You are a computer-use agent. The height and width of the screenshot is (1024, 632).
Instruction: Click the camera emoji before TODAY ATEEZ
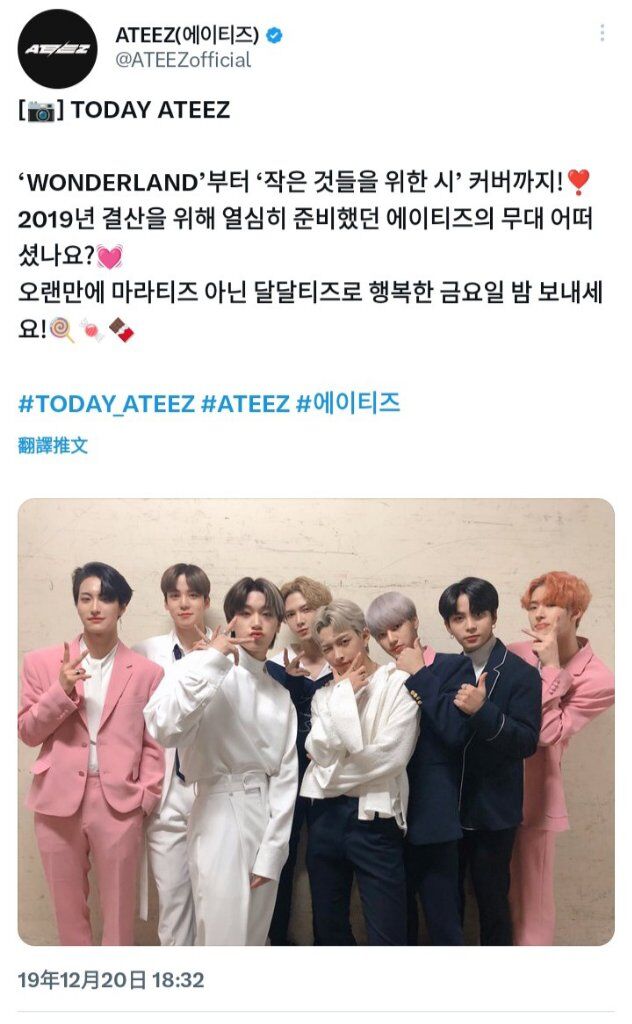41,110
